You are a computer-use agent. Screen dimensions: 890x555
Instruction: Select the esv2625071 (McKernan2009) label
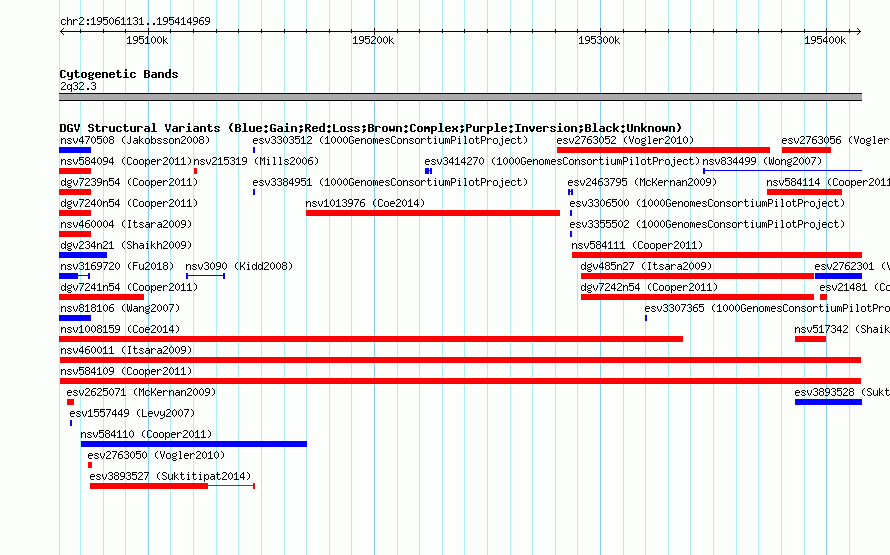(141, 392)
